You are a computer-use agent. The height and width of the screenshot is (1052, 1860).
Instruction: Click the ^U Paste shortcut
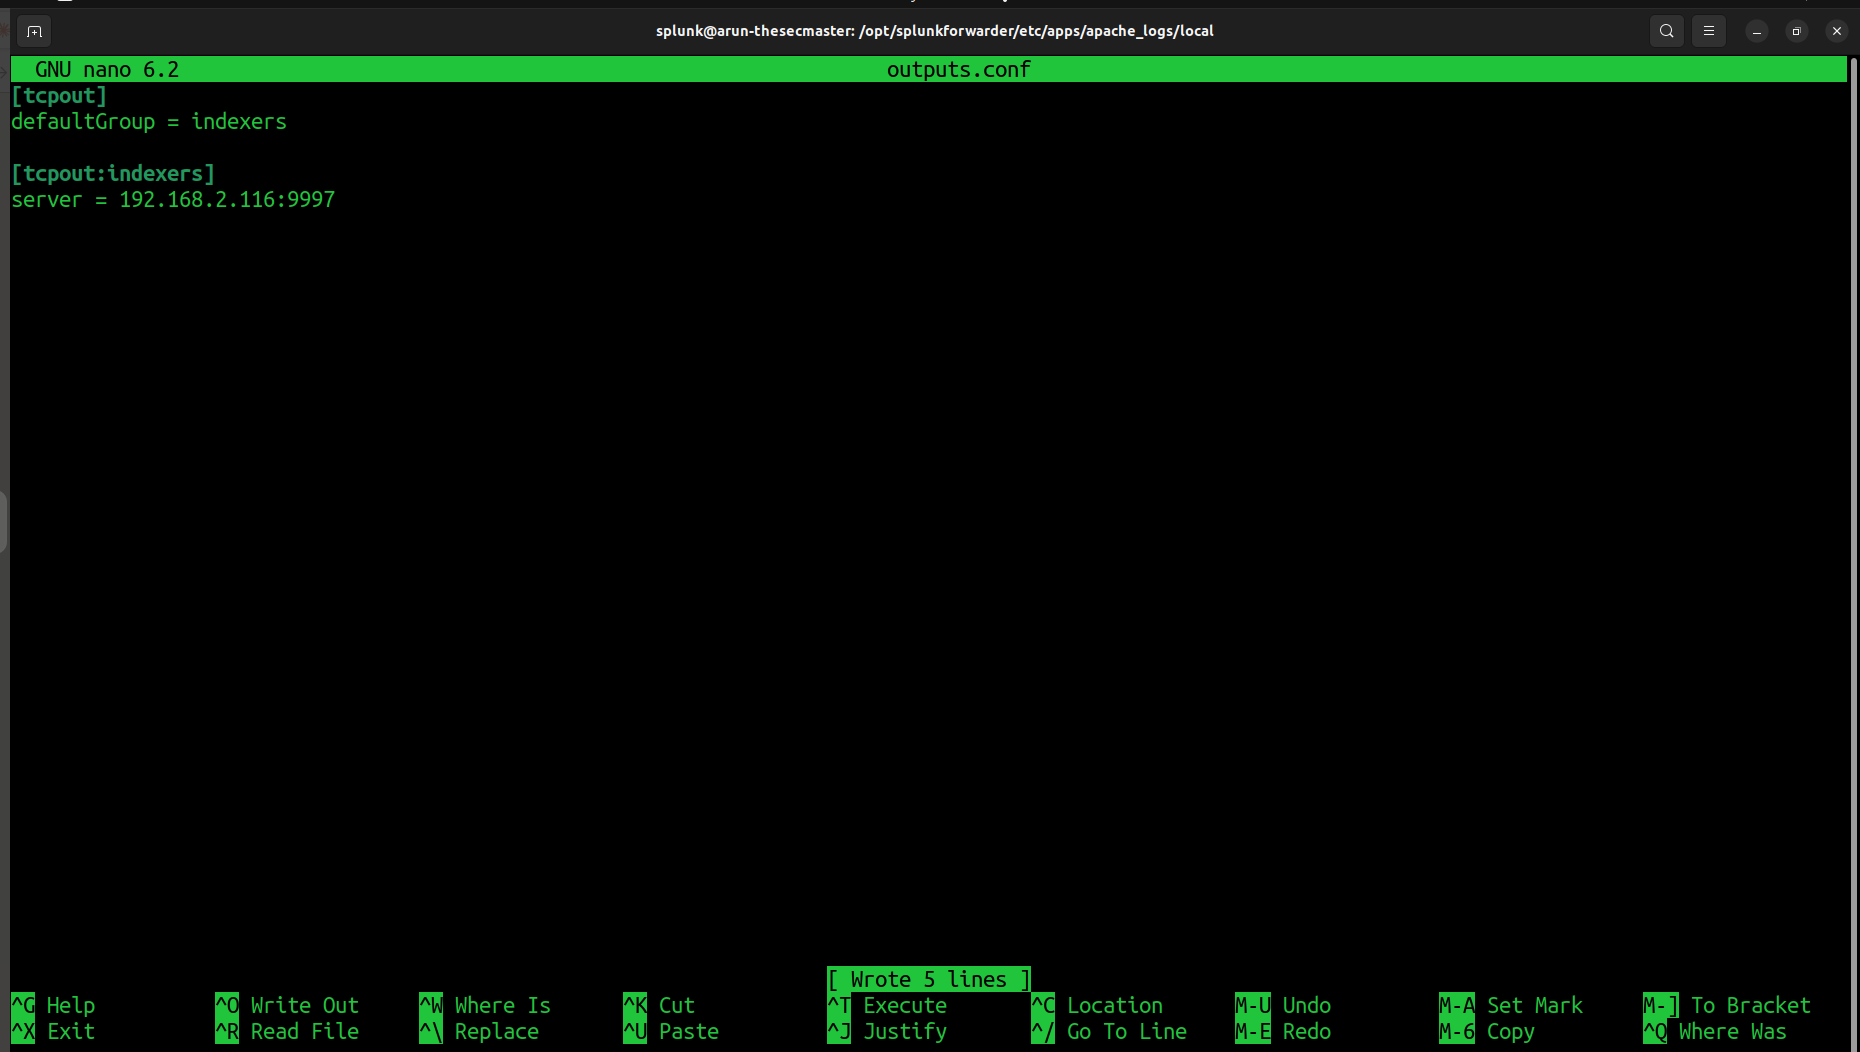click(x=671, y=1032)
